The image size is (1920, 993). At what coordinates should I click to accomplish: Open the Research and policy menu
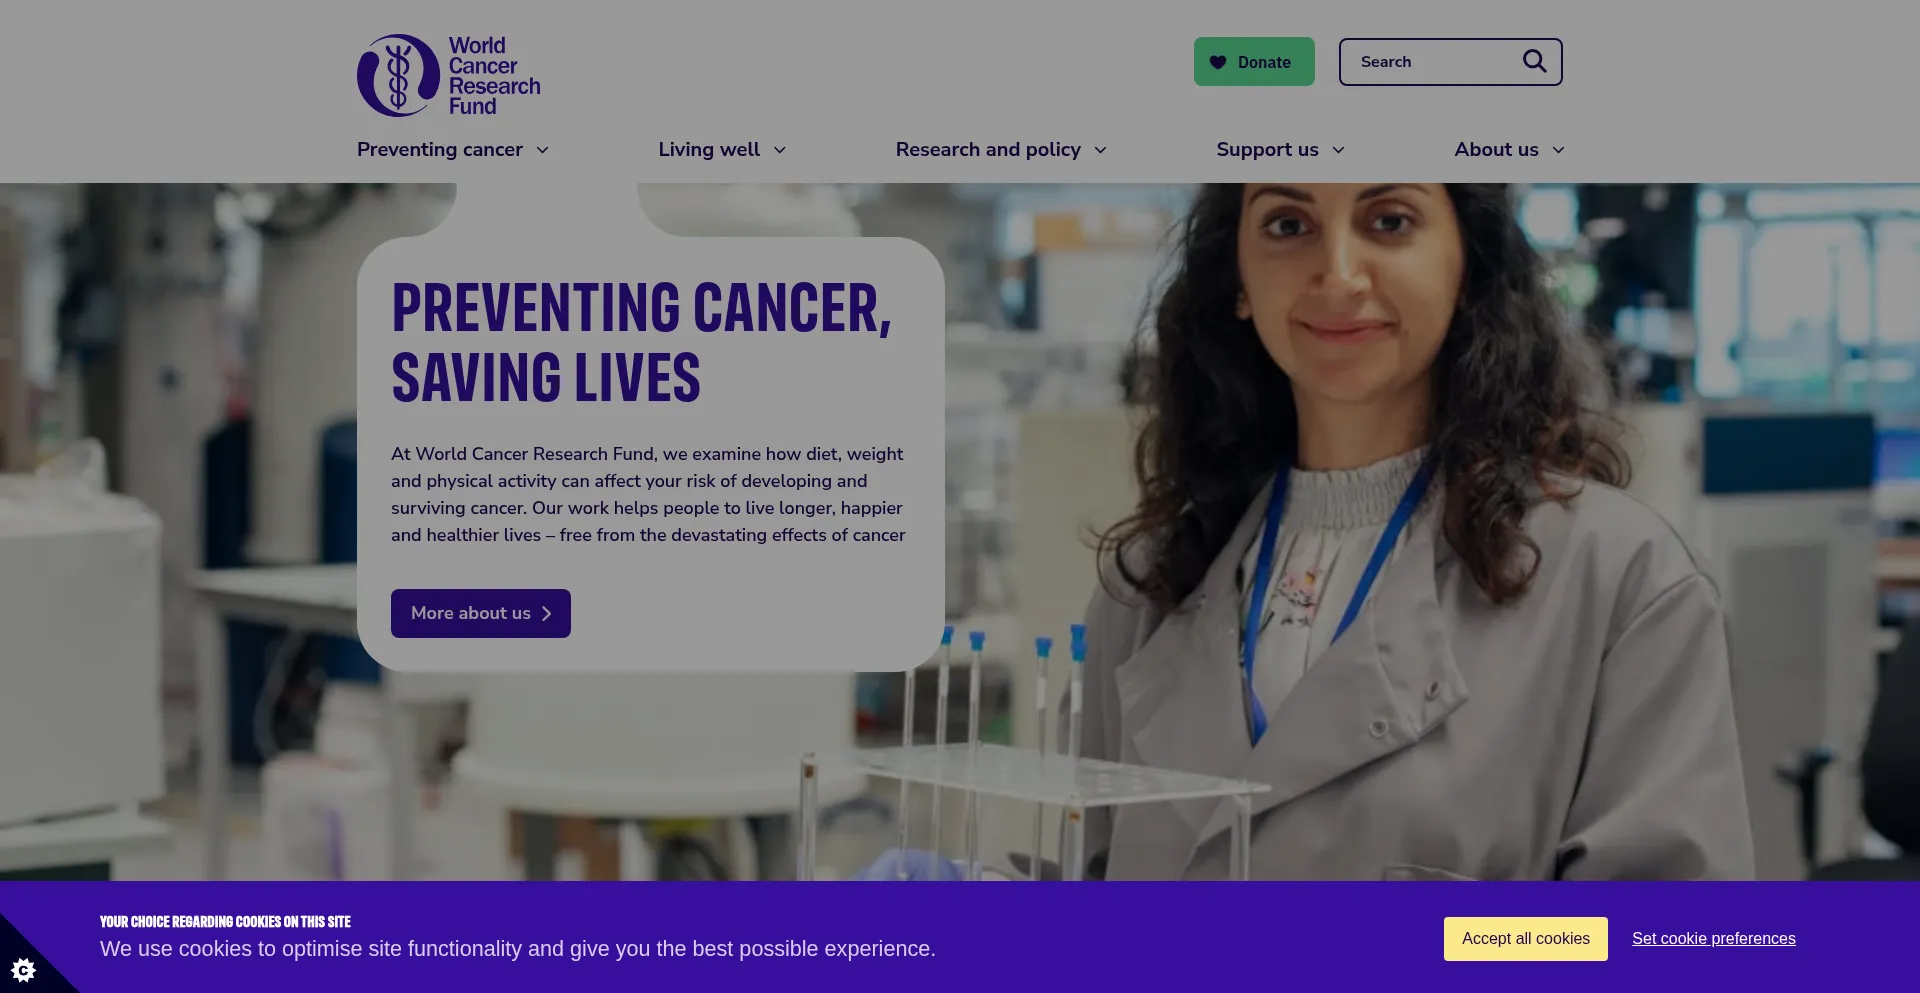click(988, 149)
